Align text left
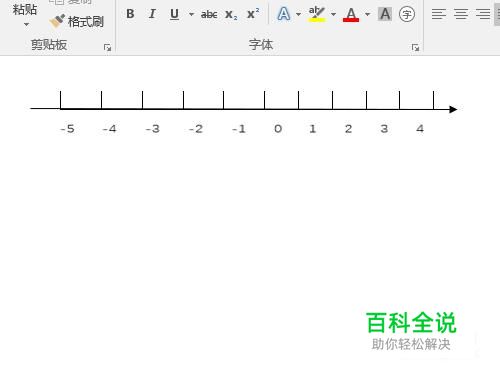500x383 pixels. click(439, 14)
